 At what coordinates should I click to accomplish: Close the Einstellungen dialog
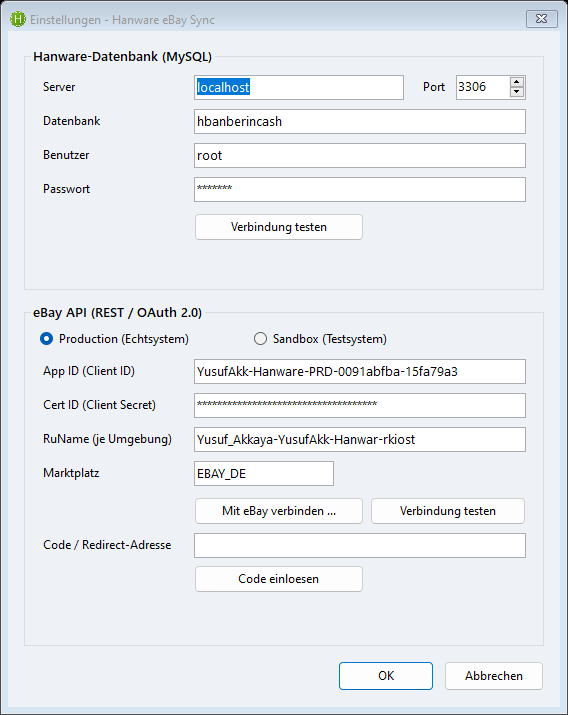[542, 19]
